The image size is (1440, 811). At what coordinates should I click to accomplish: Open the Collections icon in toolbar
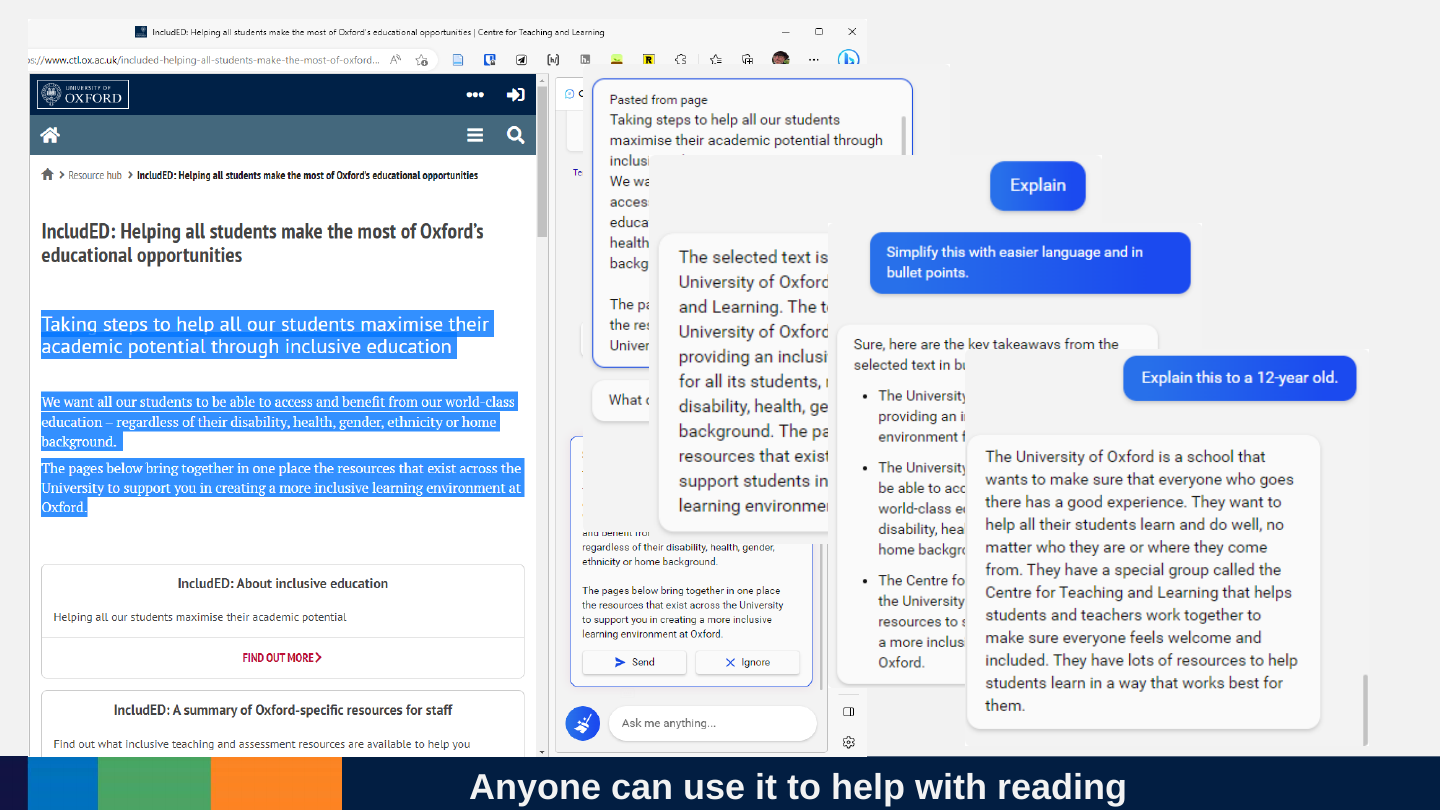[x=747, y=60]
